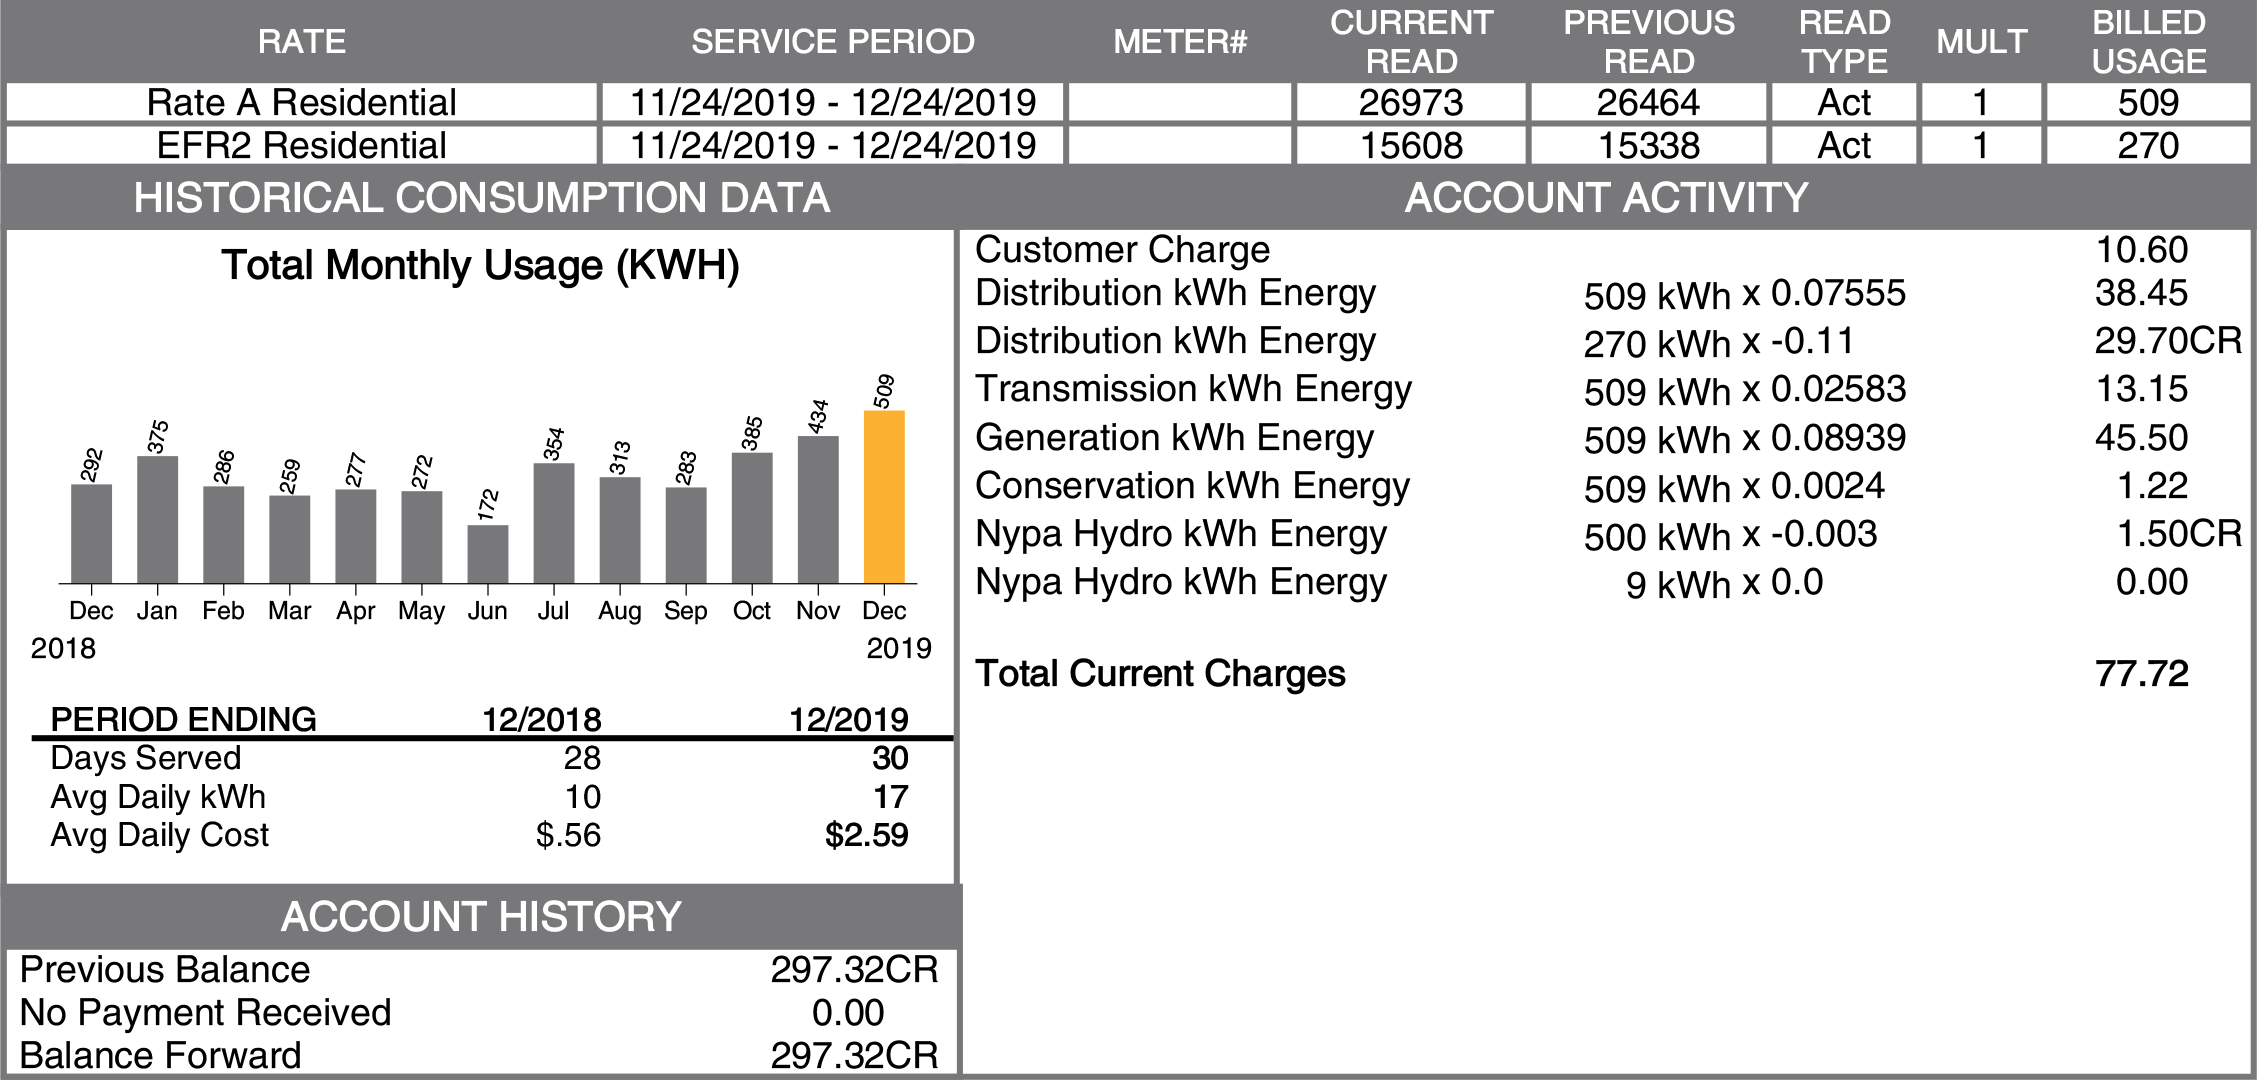The image size is (2257, 1080).
Task: Click the Nov bar labeled 434
Action: point(818,510)
